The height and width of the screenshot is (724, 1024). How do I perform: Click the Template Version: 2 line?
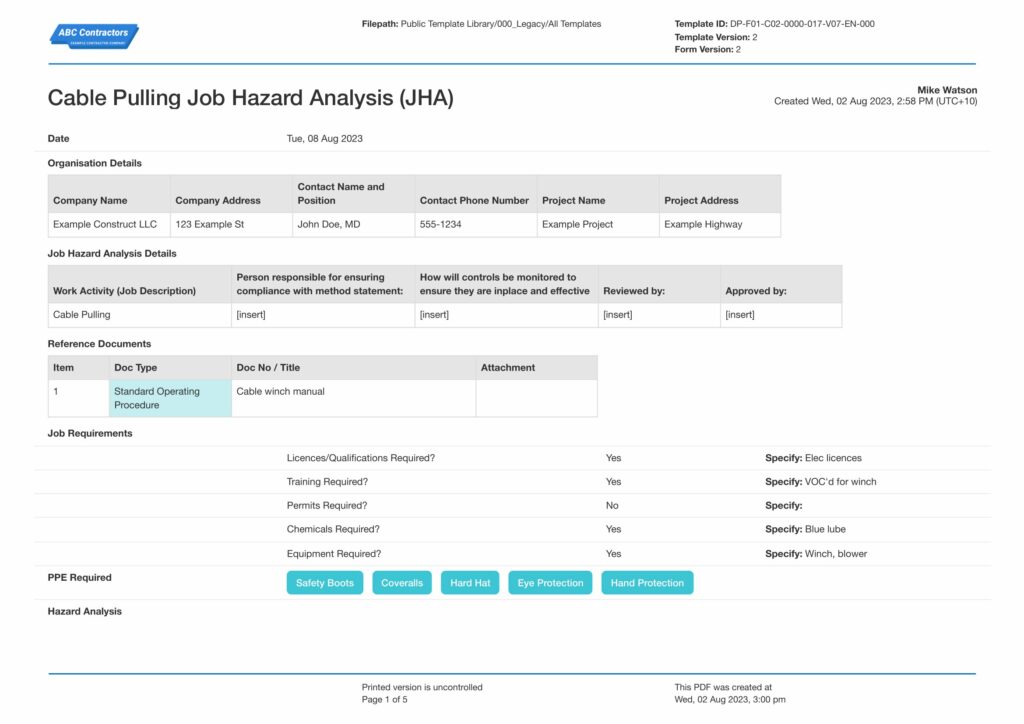(x=716, y=37)
